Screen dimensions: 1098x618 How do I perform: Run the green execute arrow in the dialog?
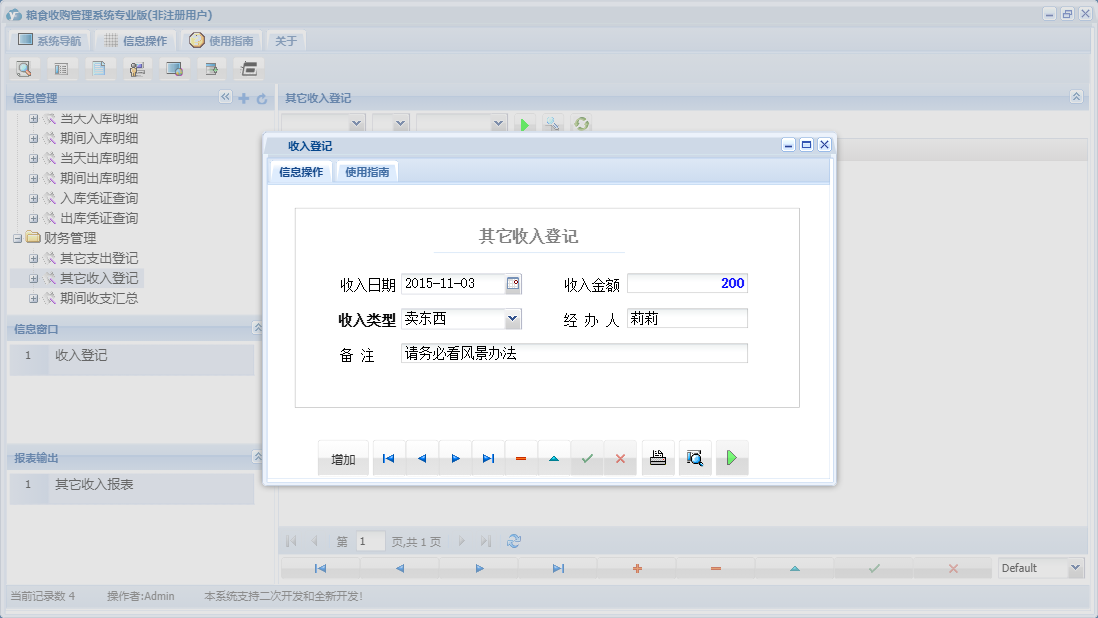click(732, 458)
